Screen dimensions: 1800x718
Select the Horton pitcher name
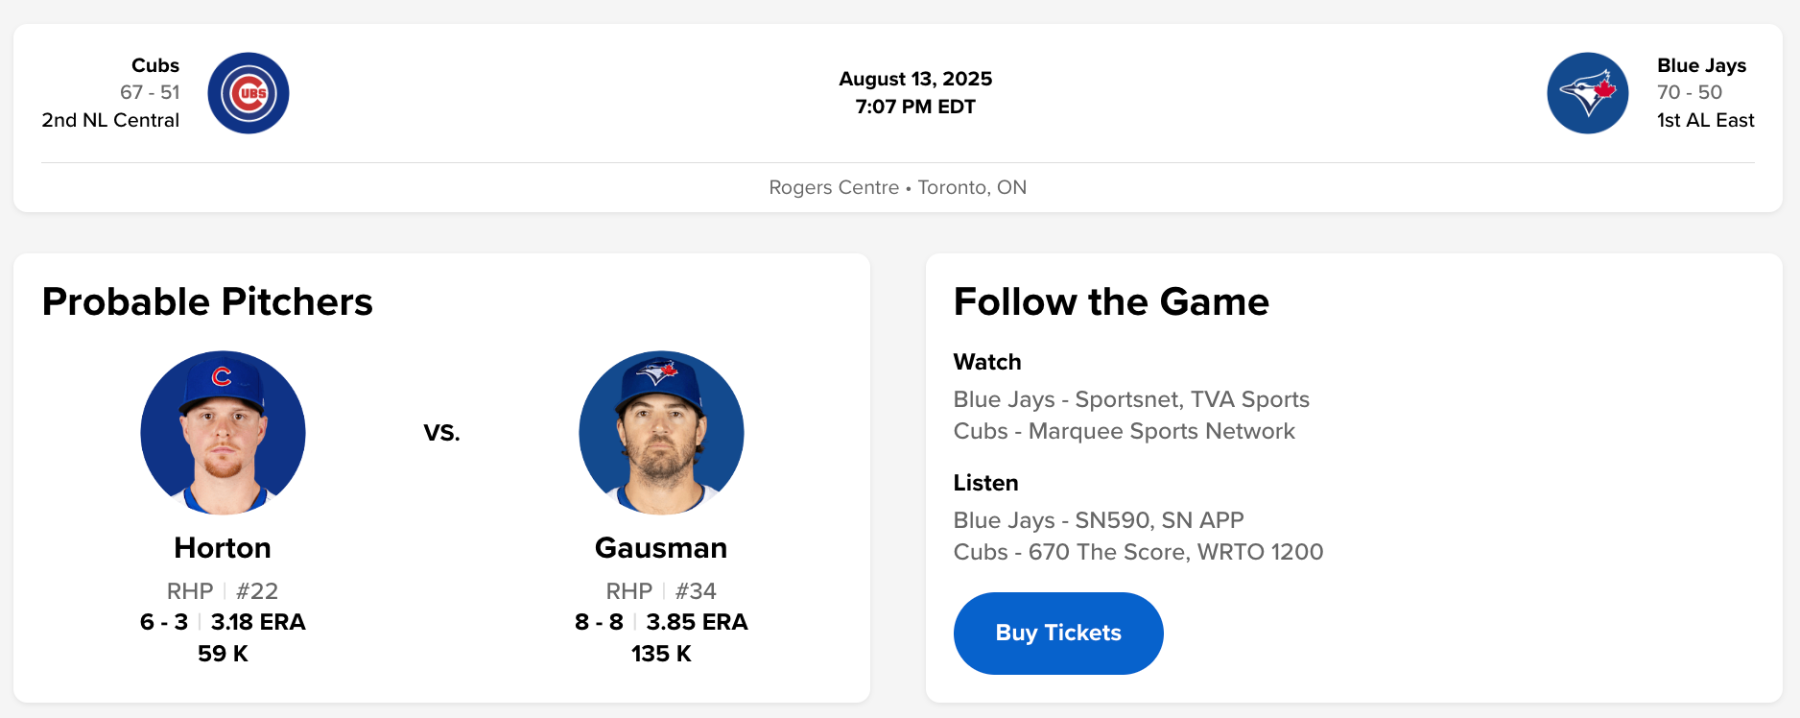pos(222,548)
